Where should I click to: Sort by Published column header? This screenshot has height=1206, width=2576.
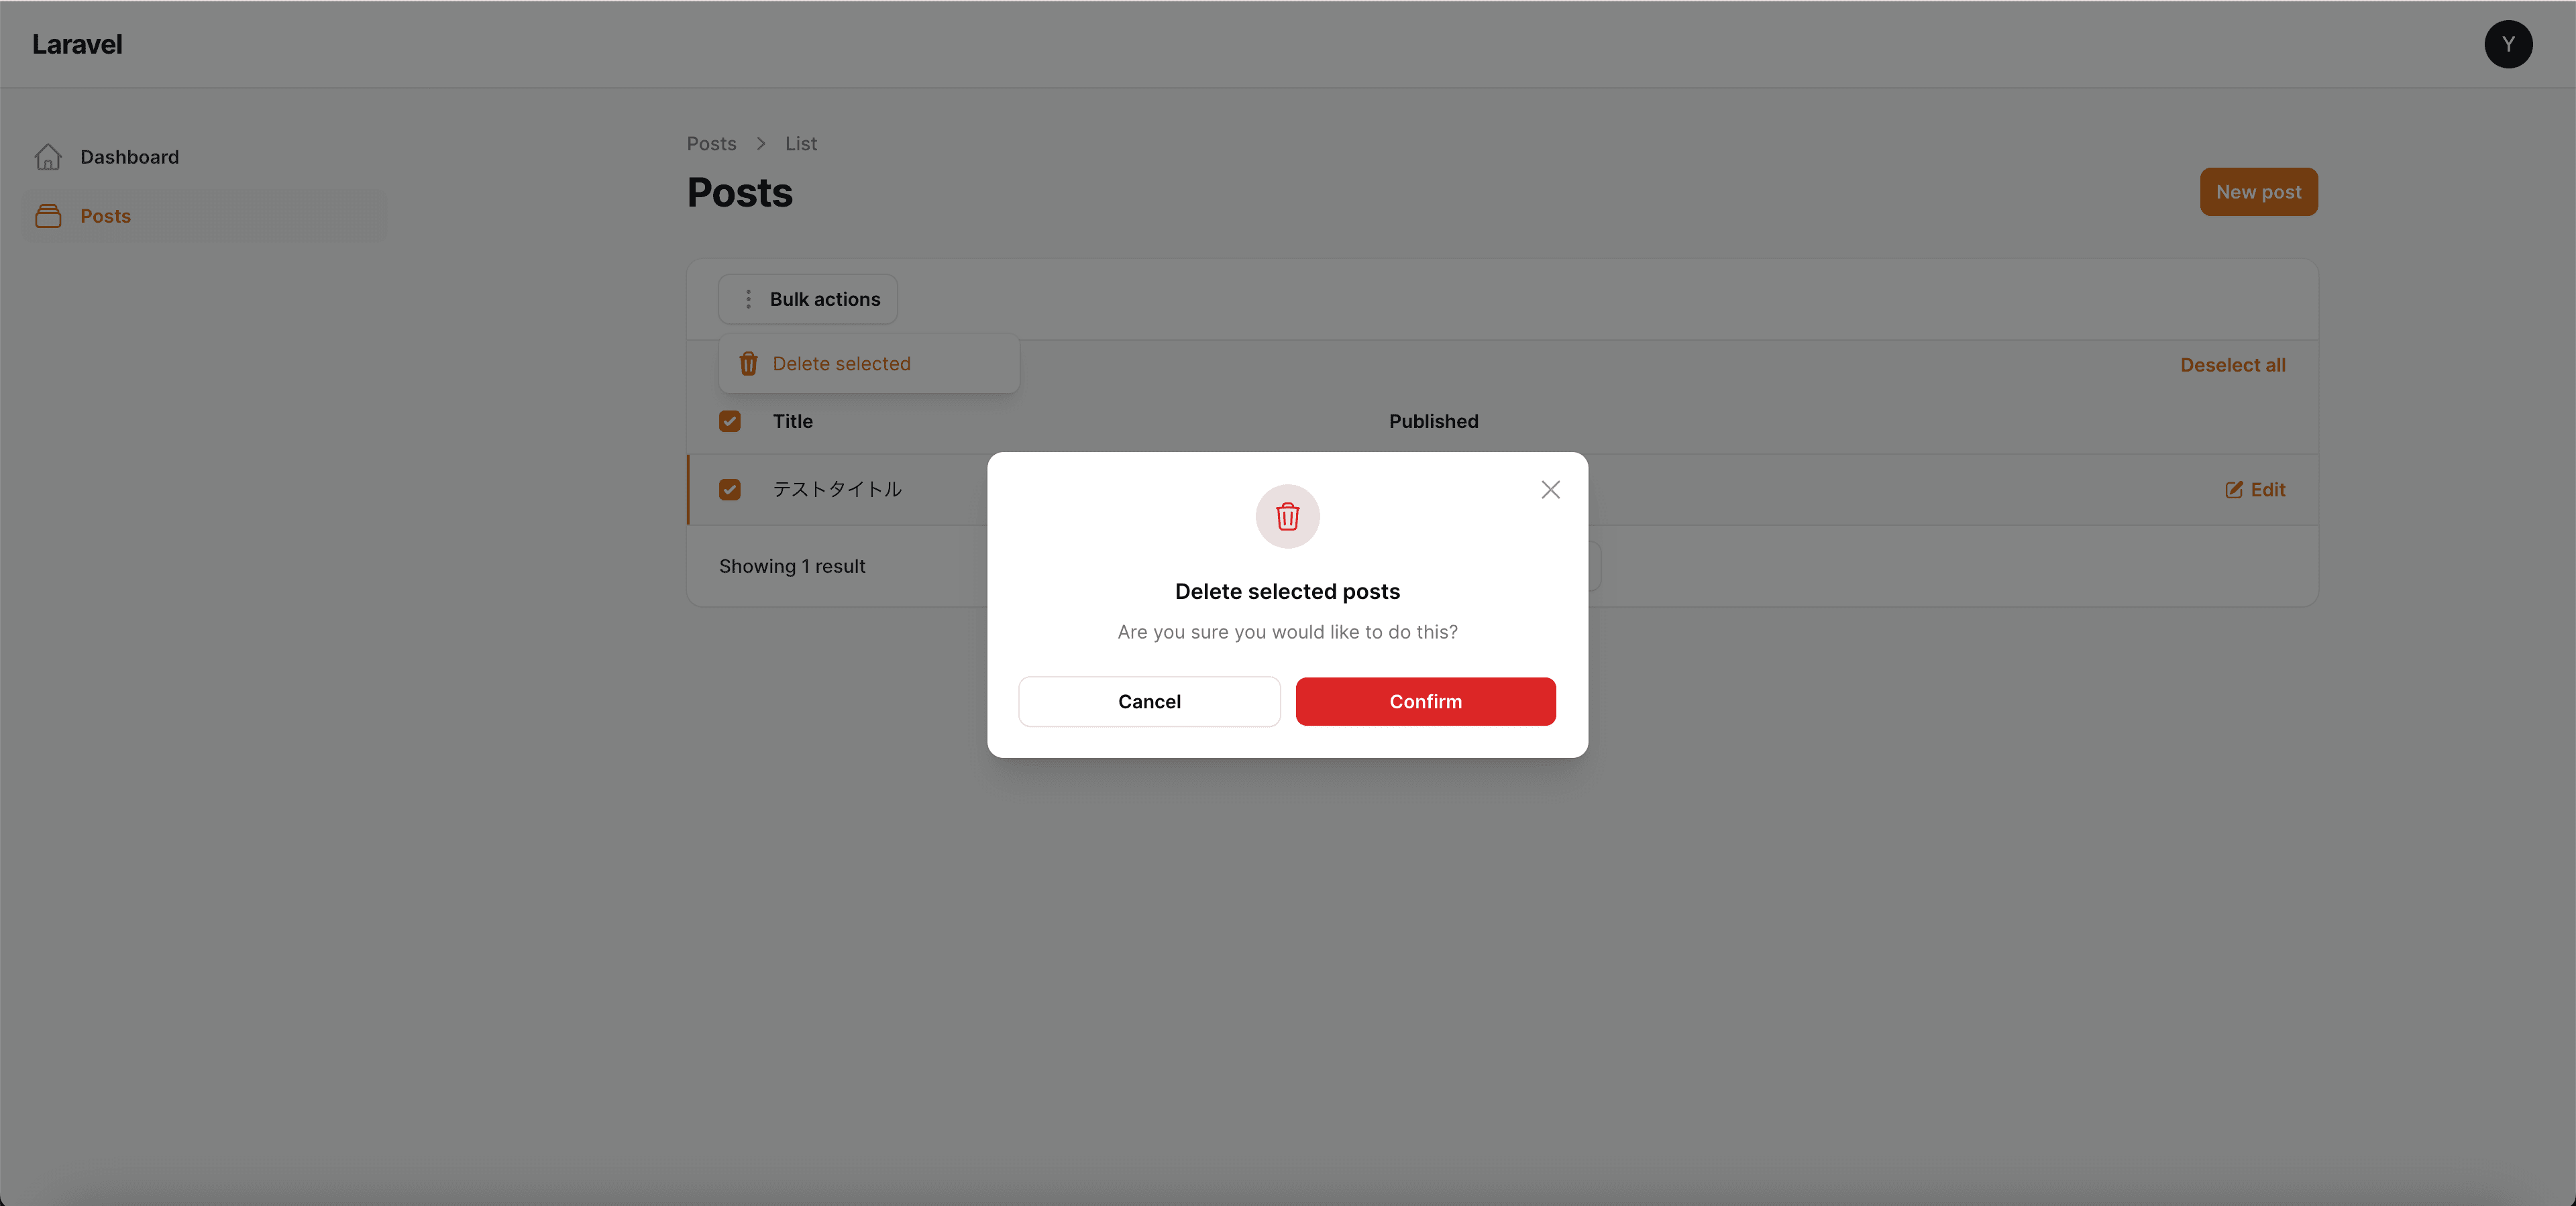[1433, 421]
